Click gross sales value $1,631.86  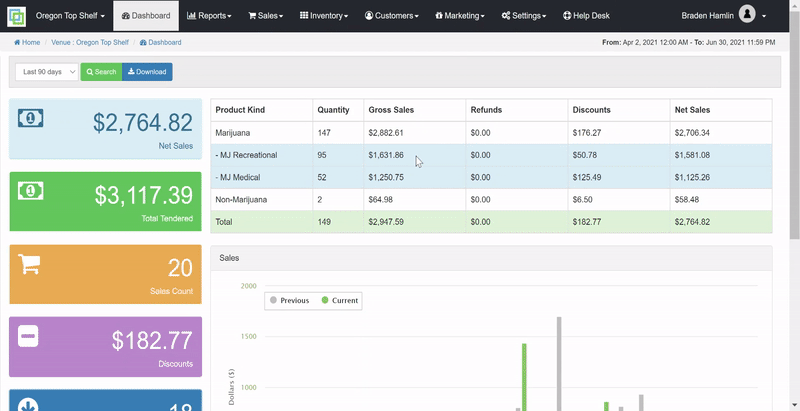point(386,155)
